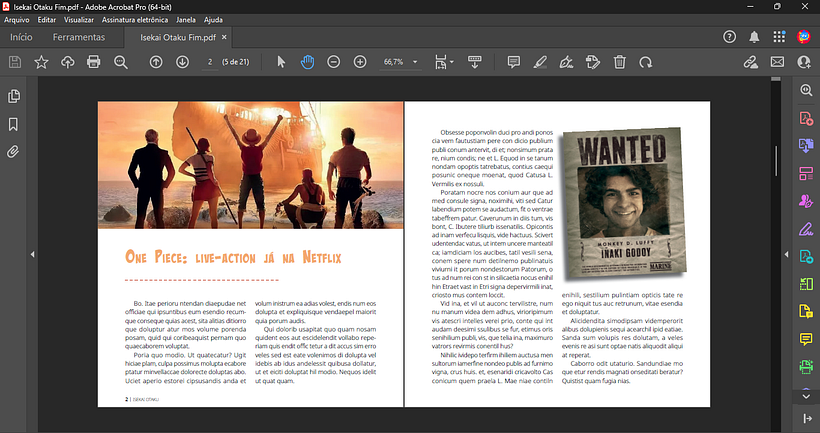The image size is (820, 433).
Task: Delete with the trash can icon
Action: (x=620, y=62)
